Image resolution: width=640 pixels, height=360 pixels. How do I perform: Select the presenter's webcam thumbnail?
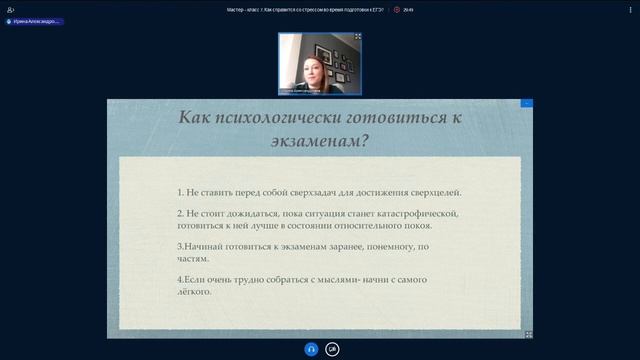(320, 64)
